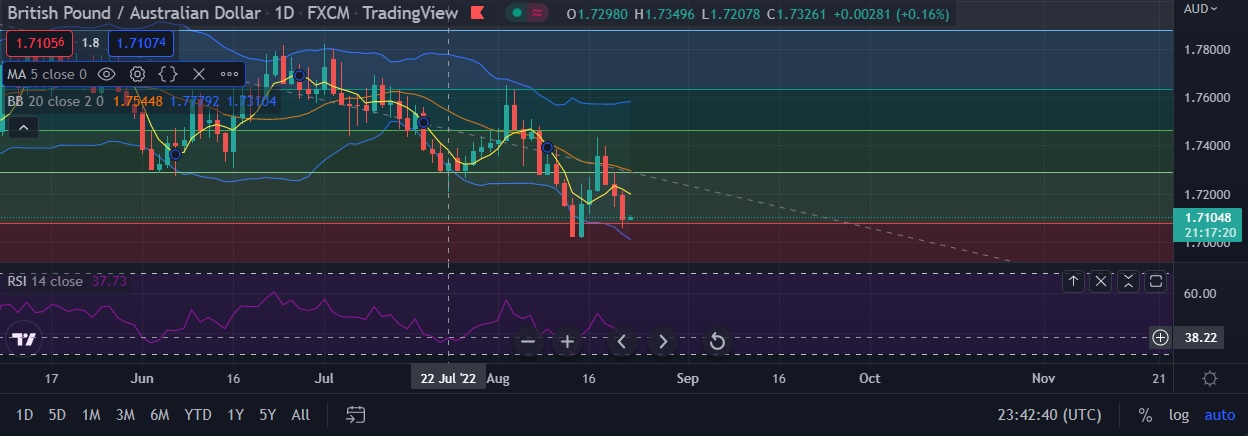Open MA indicator more options dots
The width and height of the screenshot is (1248, 436).
tap(230, 74)
